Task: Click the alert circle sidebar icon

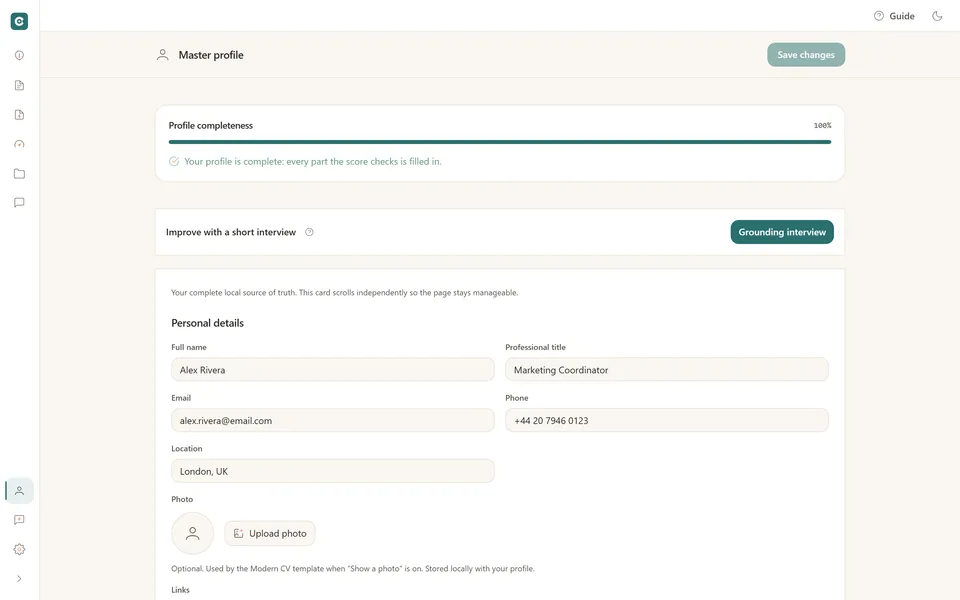Action: 19,56
